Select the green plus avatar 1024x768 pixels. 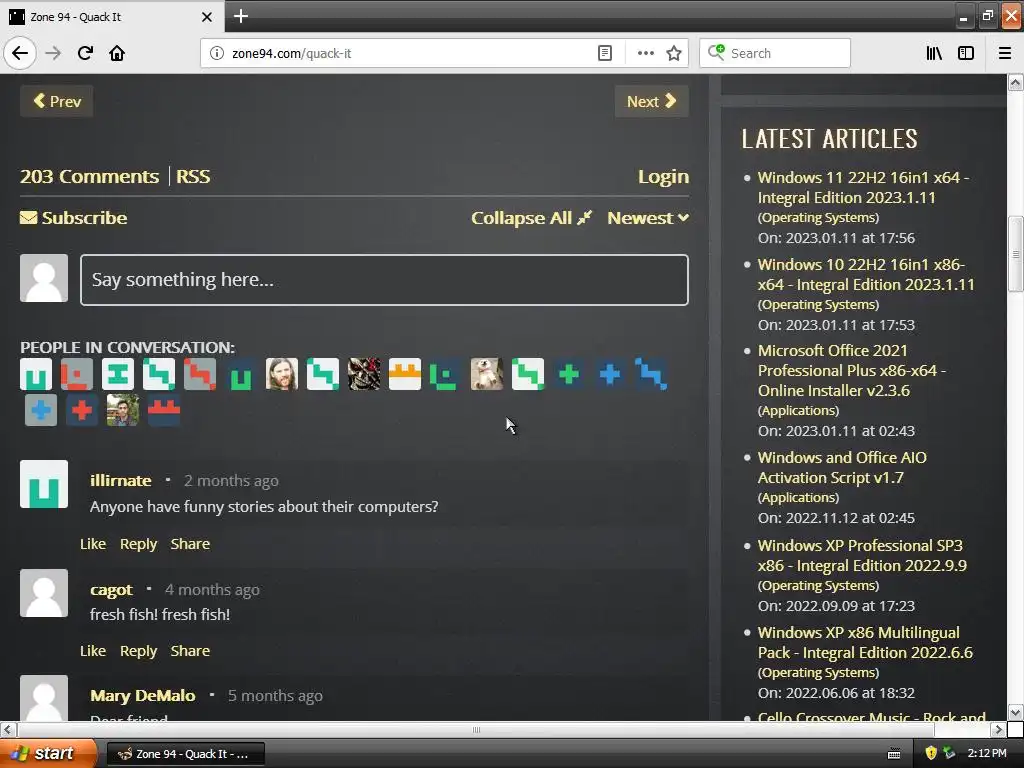(569, 374)
